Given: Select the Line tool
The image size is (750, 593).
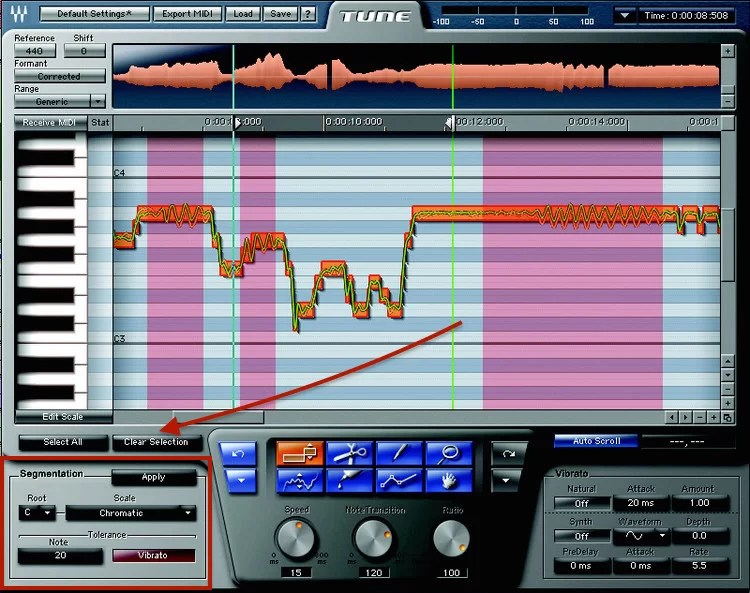Looking at the screenshot, I should pyautogui.click(x=399, y=481).
